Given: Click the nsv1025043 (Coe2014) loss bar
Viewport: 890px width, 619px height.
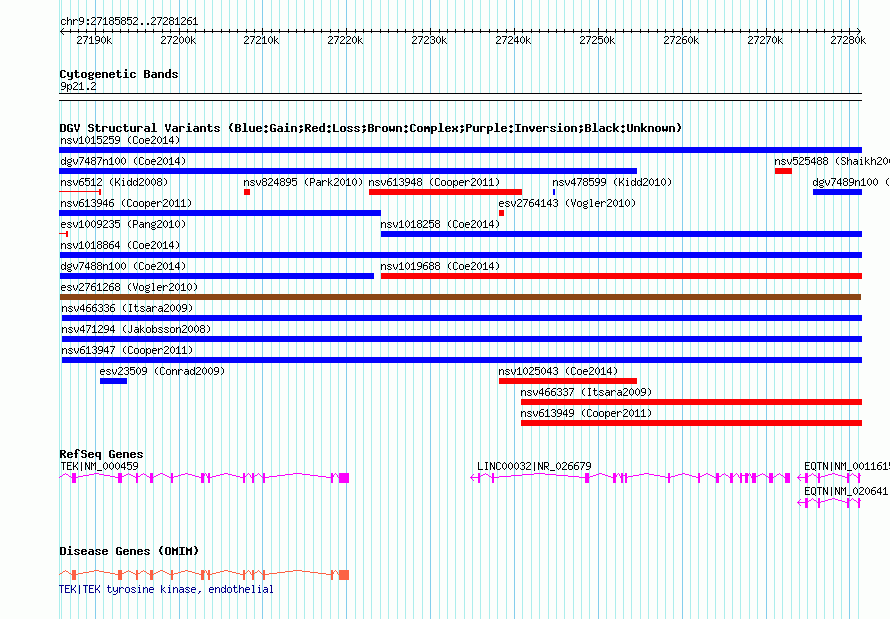Looking at the screenshot, I should [568, 381].
